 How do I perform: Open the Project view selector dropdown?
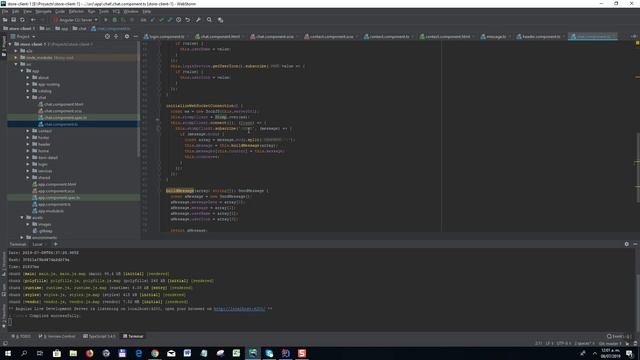pos(24,36)
